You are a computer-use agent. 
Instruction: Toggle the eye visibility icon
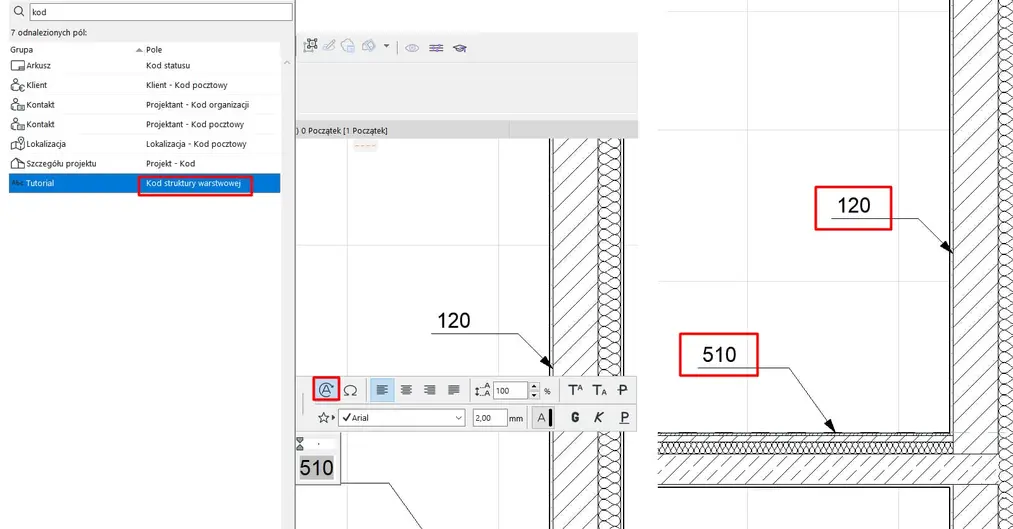(412, 48)
